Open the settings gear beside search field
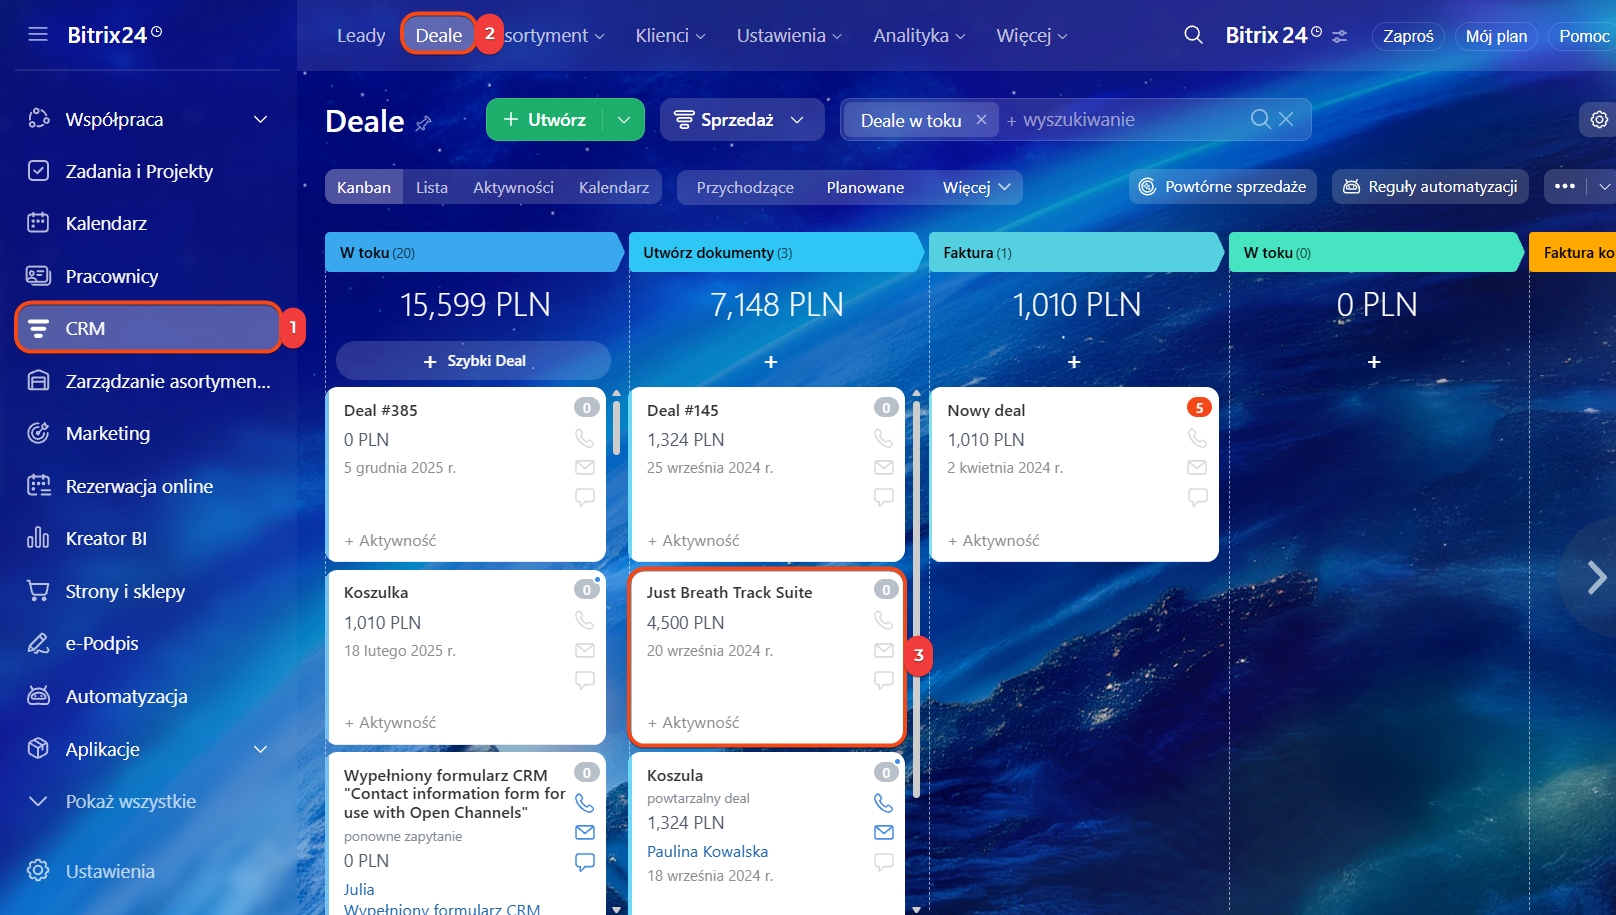The image size is (1616, 915). [x=1599, y=120]
